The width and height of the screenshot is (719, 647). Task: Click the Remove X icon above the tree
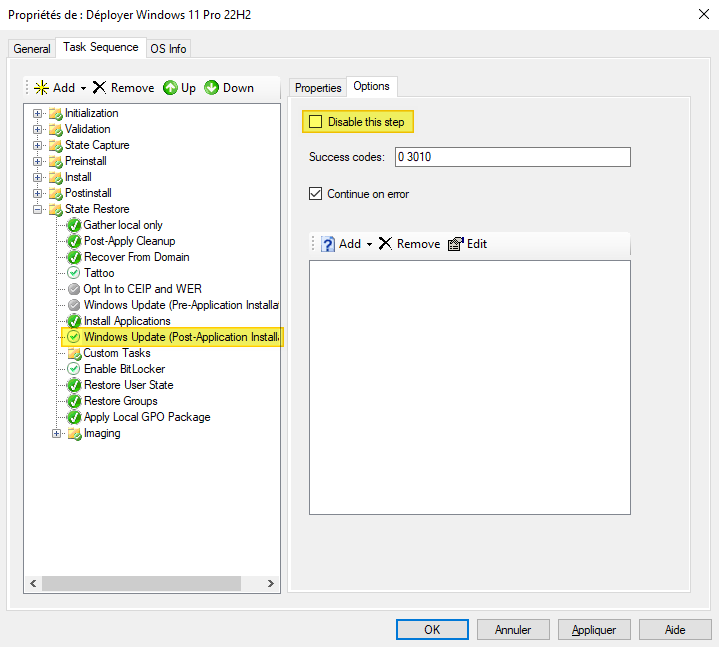99,87
